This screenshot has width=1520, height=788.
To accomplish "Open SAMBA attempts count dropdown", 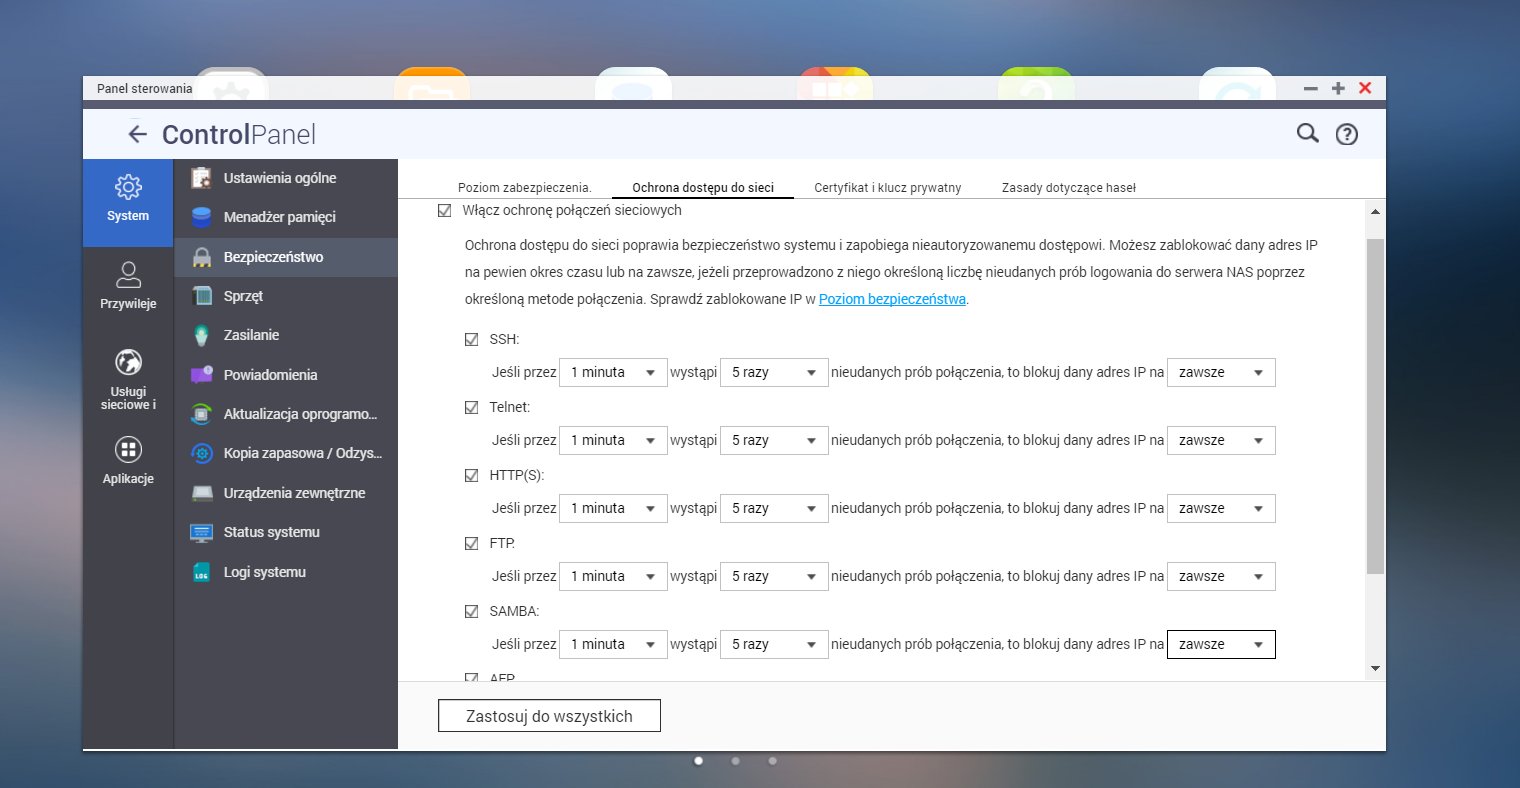I will coord(775,644).
